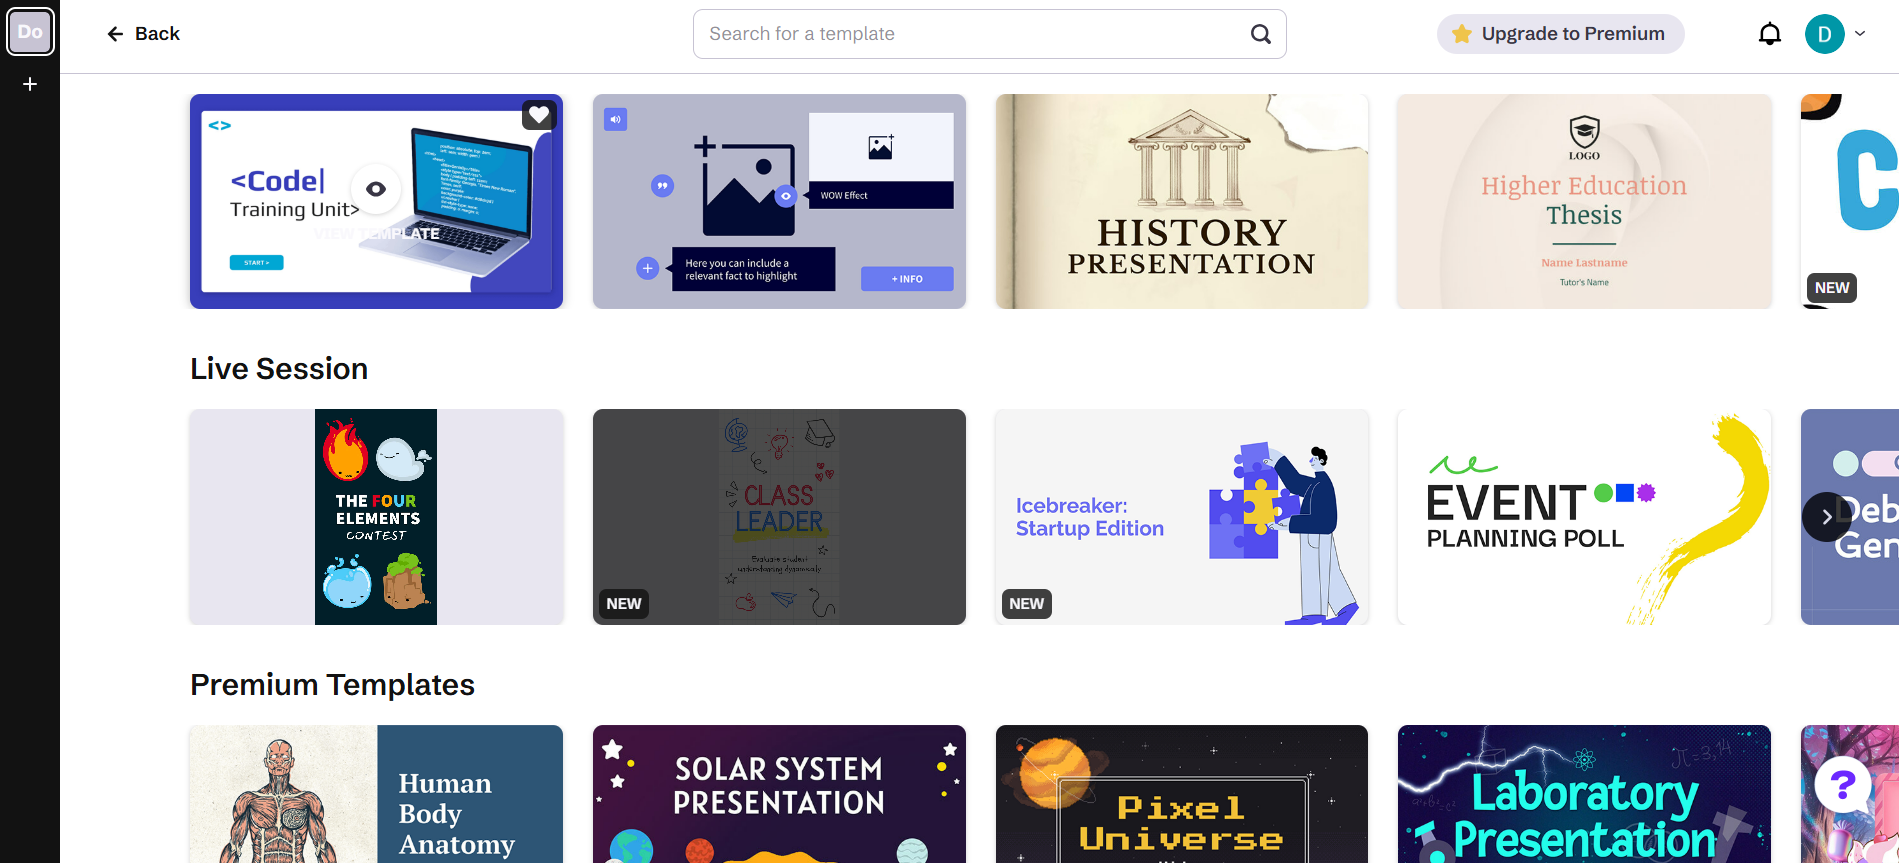Open the notifications bell
This screenshot has width=1899, height=863.
click(1769, 34)
